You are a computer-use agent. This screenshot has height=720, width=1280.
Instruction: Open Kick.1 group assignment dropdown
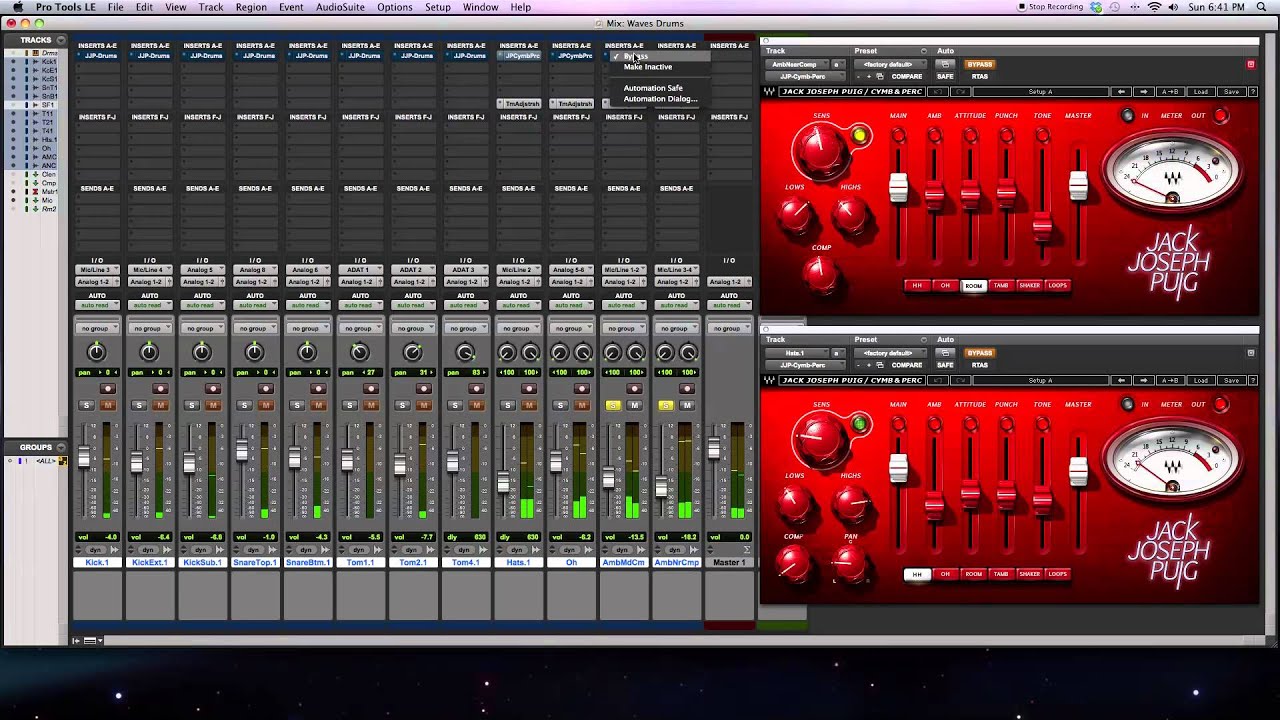click(x=97, y=328)
